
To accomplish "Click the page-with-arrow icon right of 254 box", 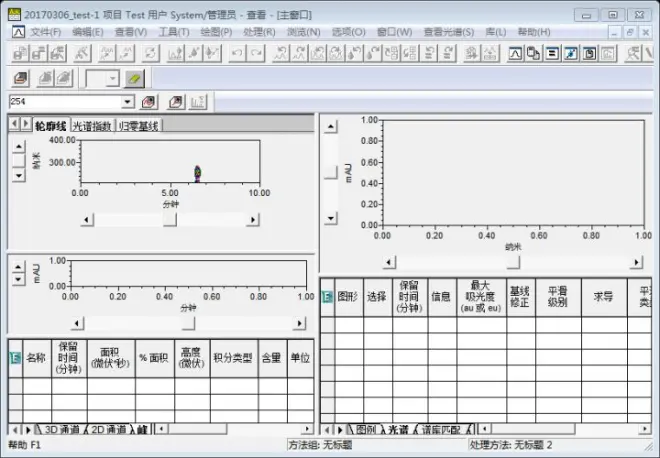I will 176,102.
